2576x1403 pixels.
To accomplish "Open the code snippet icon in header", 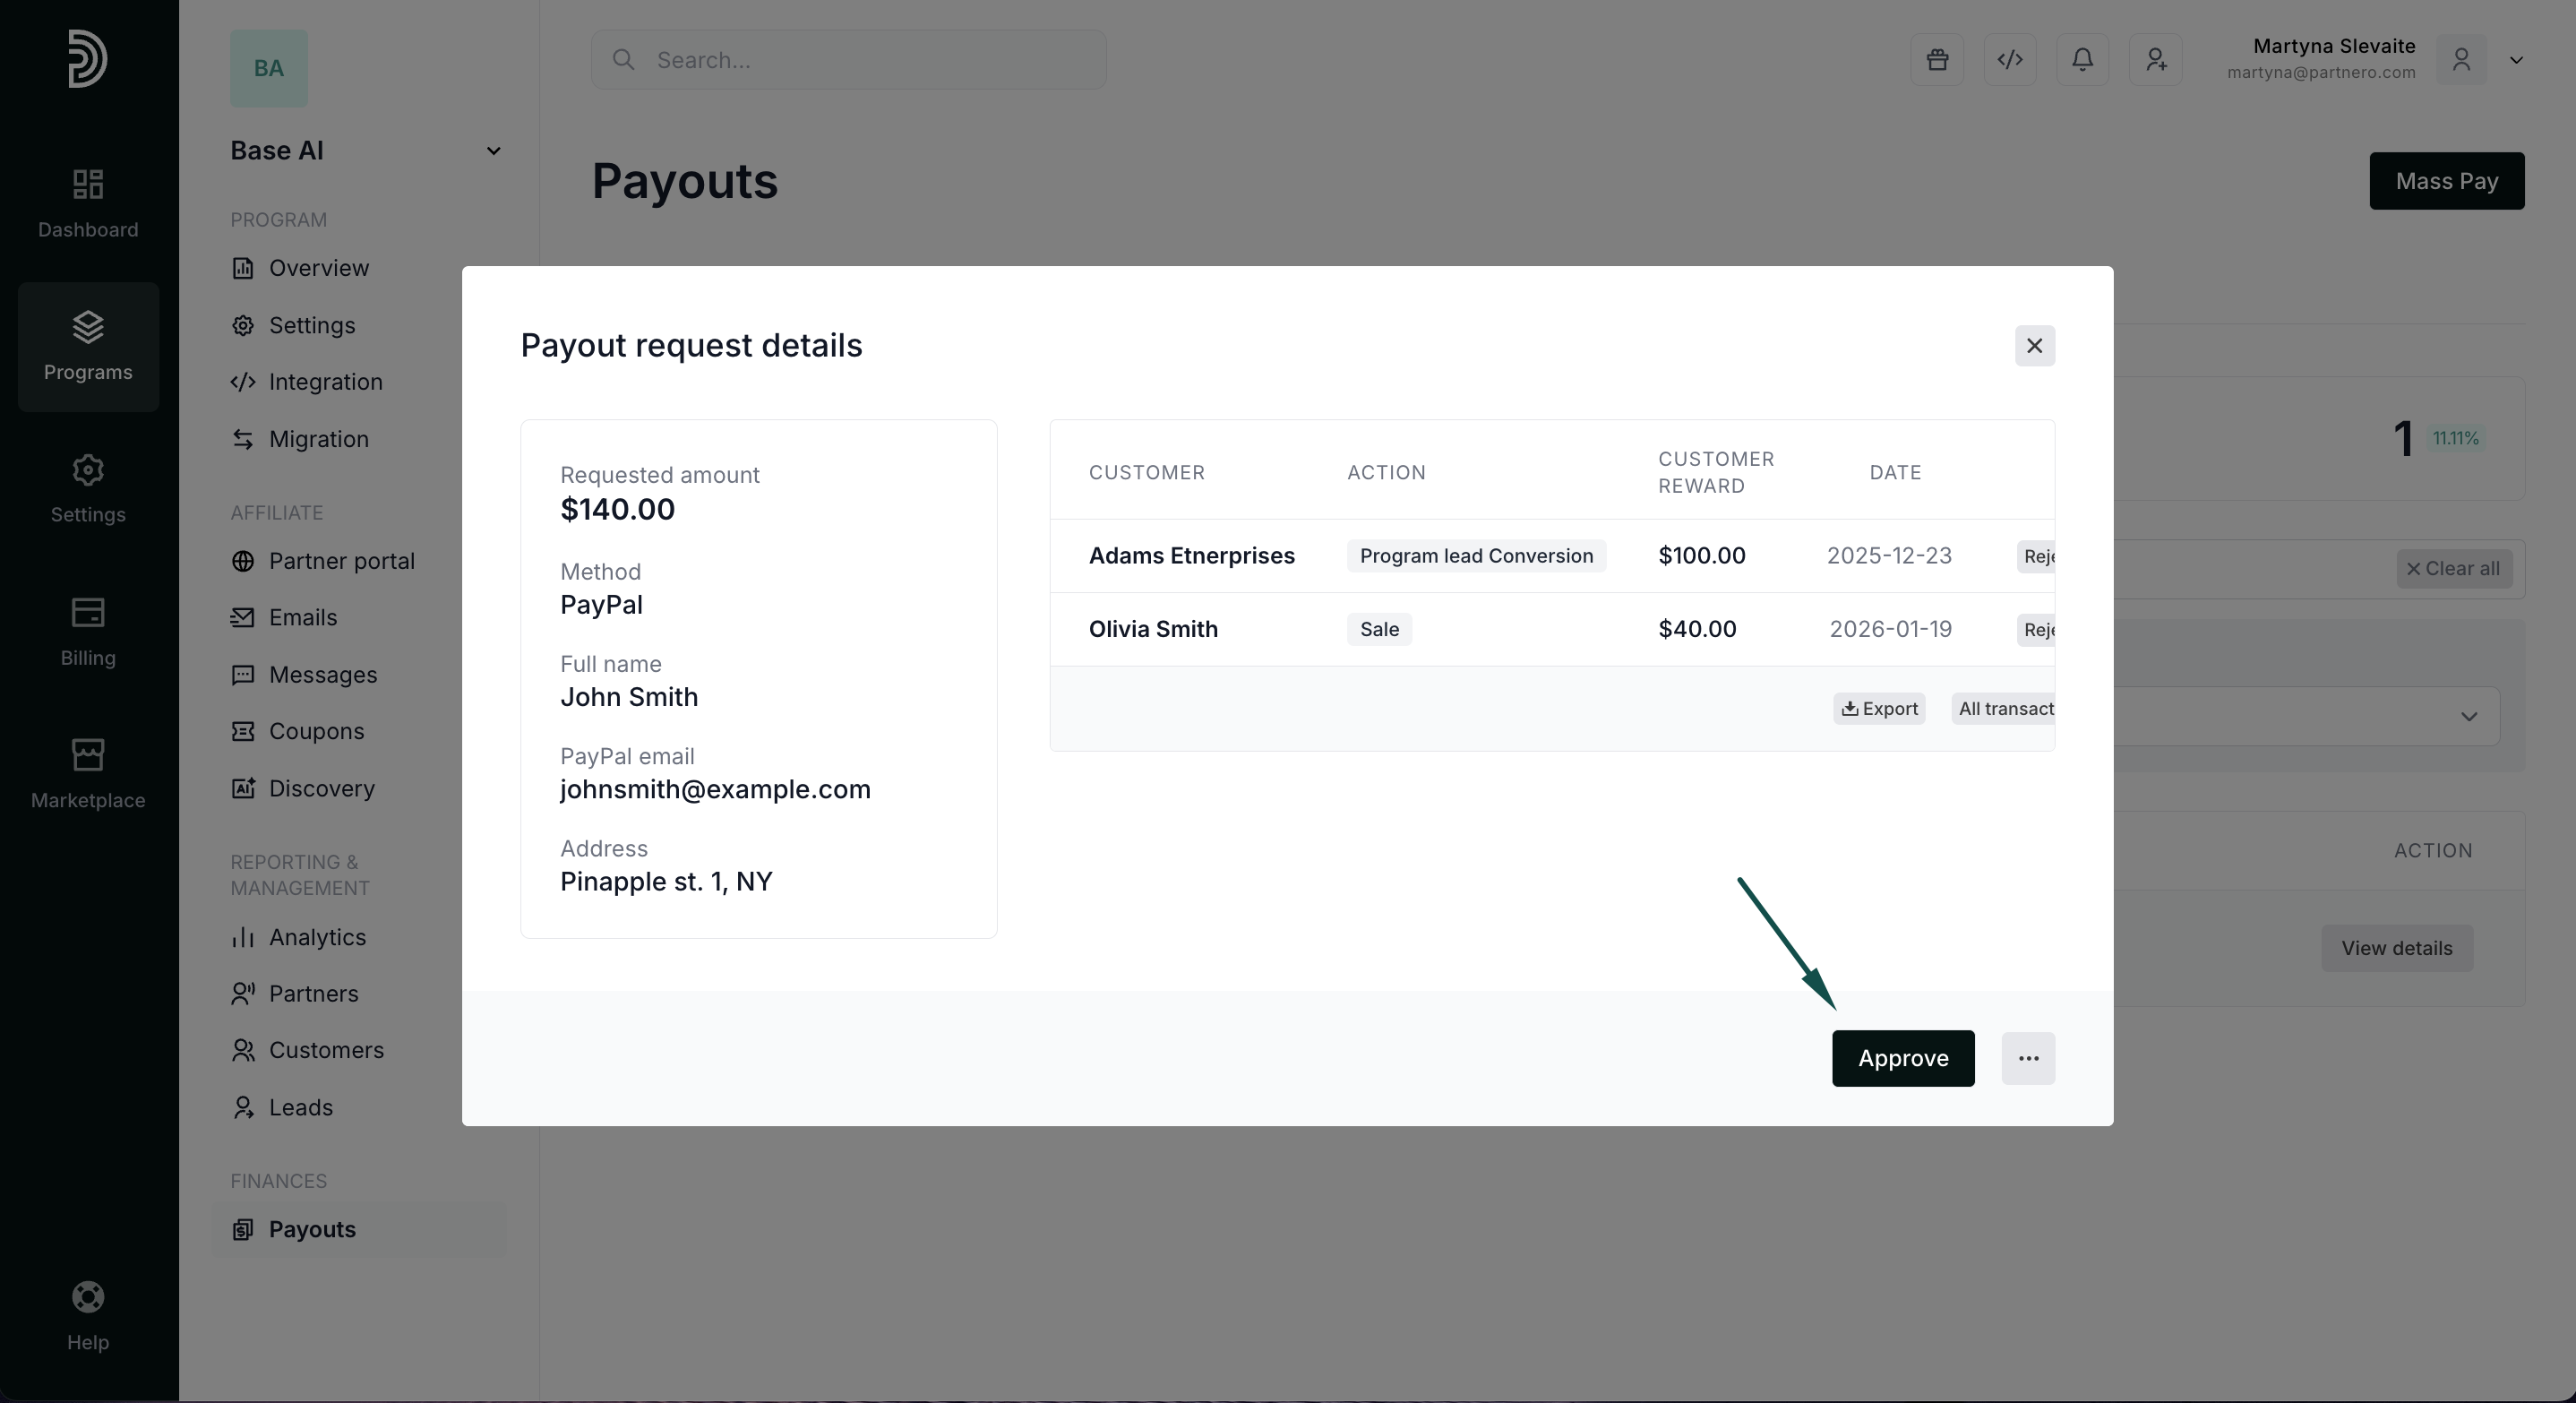I will pos(2010,60).
